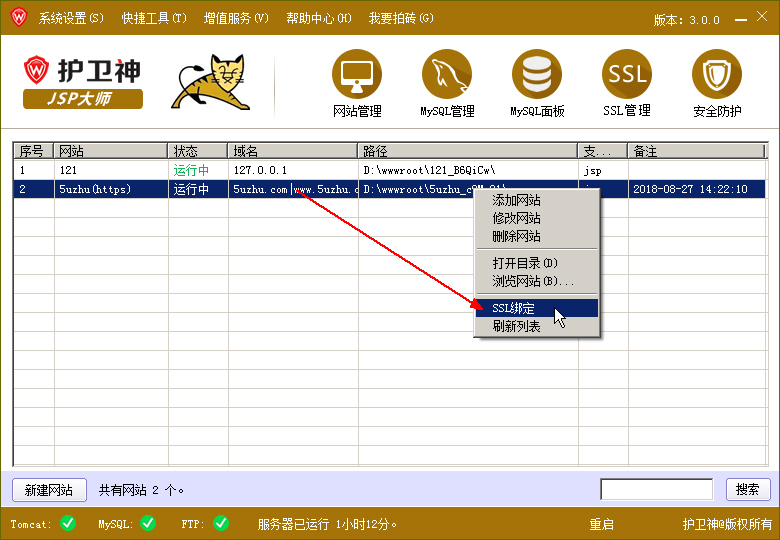Expand the 增值服务 menu

236,18
